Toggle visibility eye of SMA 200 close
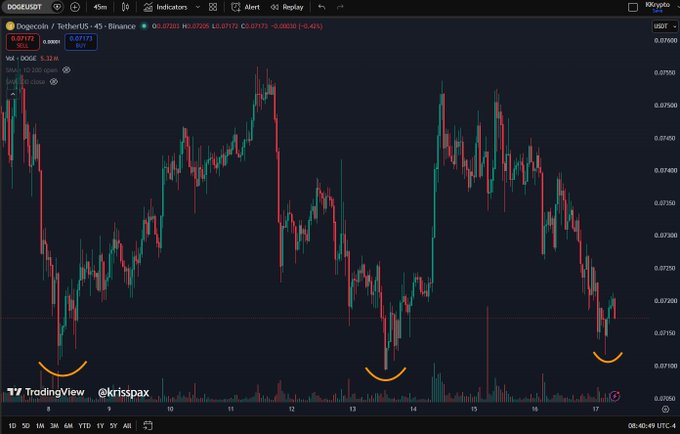 [x=54, y=82]
